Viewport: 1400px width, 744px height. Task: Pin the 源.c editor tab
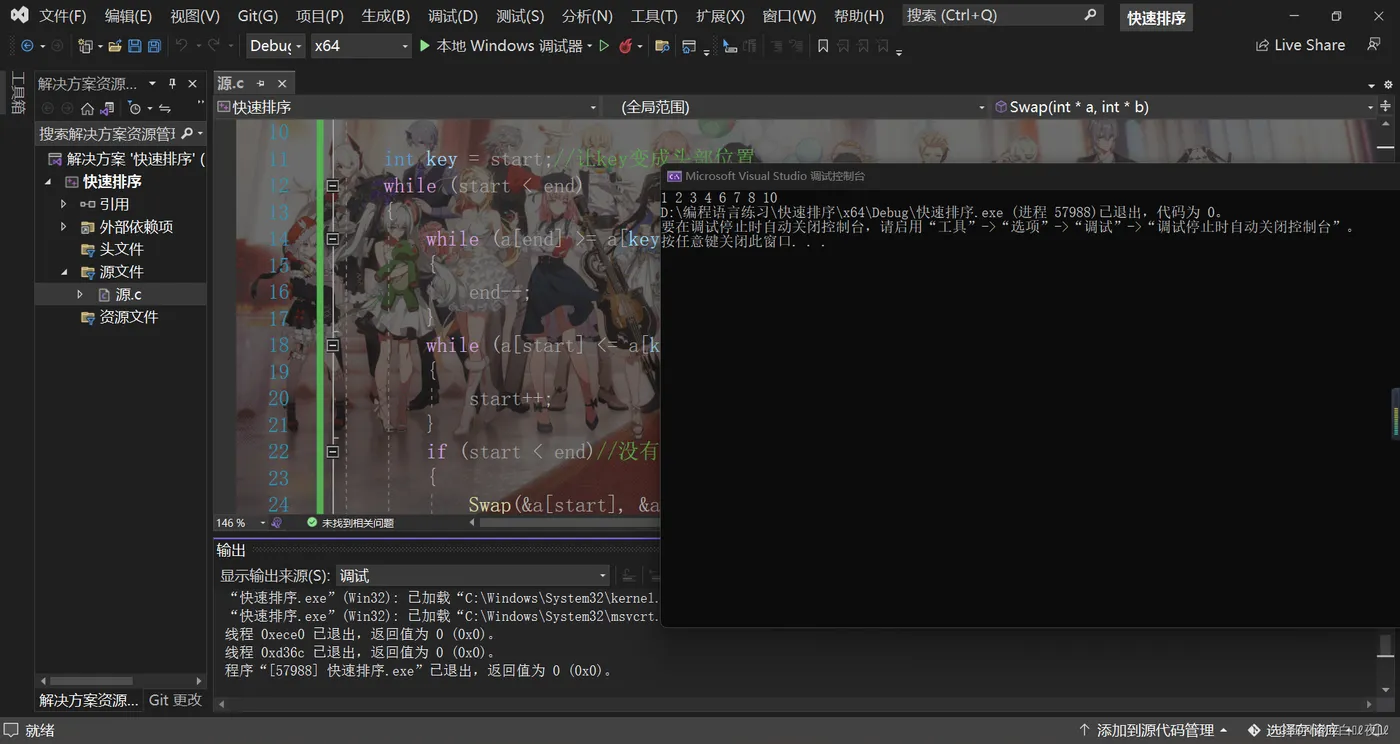click(x=261, y=83)
